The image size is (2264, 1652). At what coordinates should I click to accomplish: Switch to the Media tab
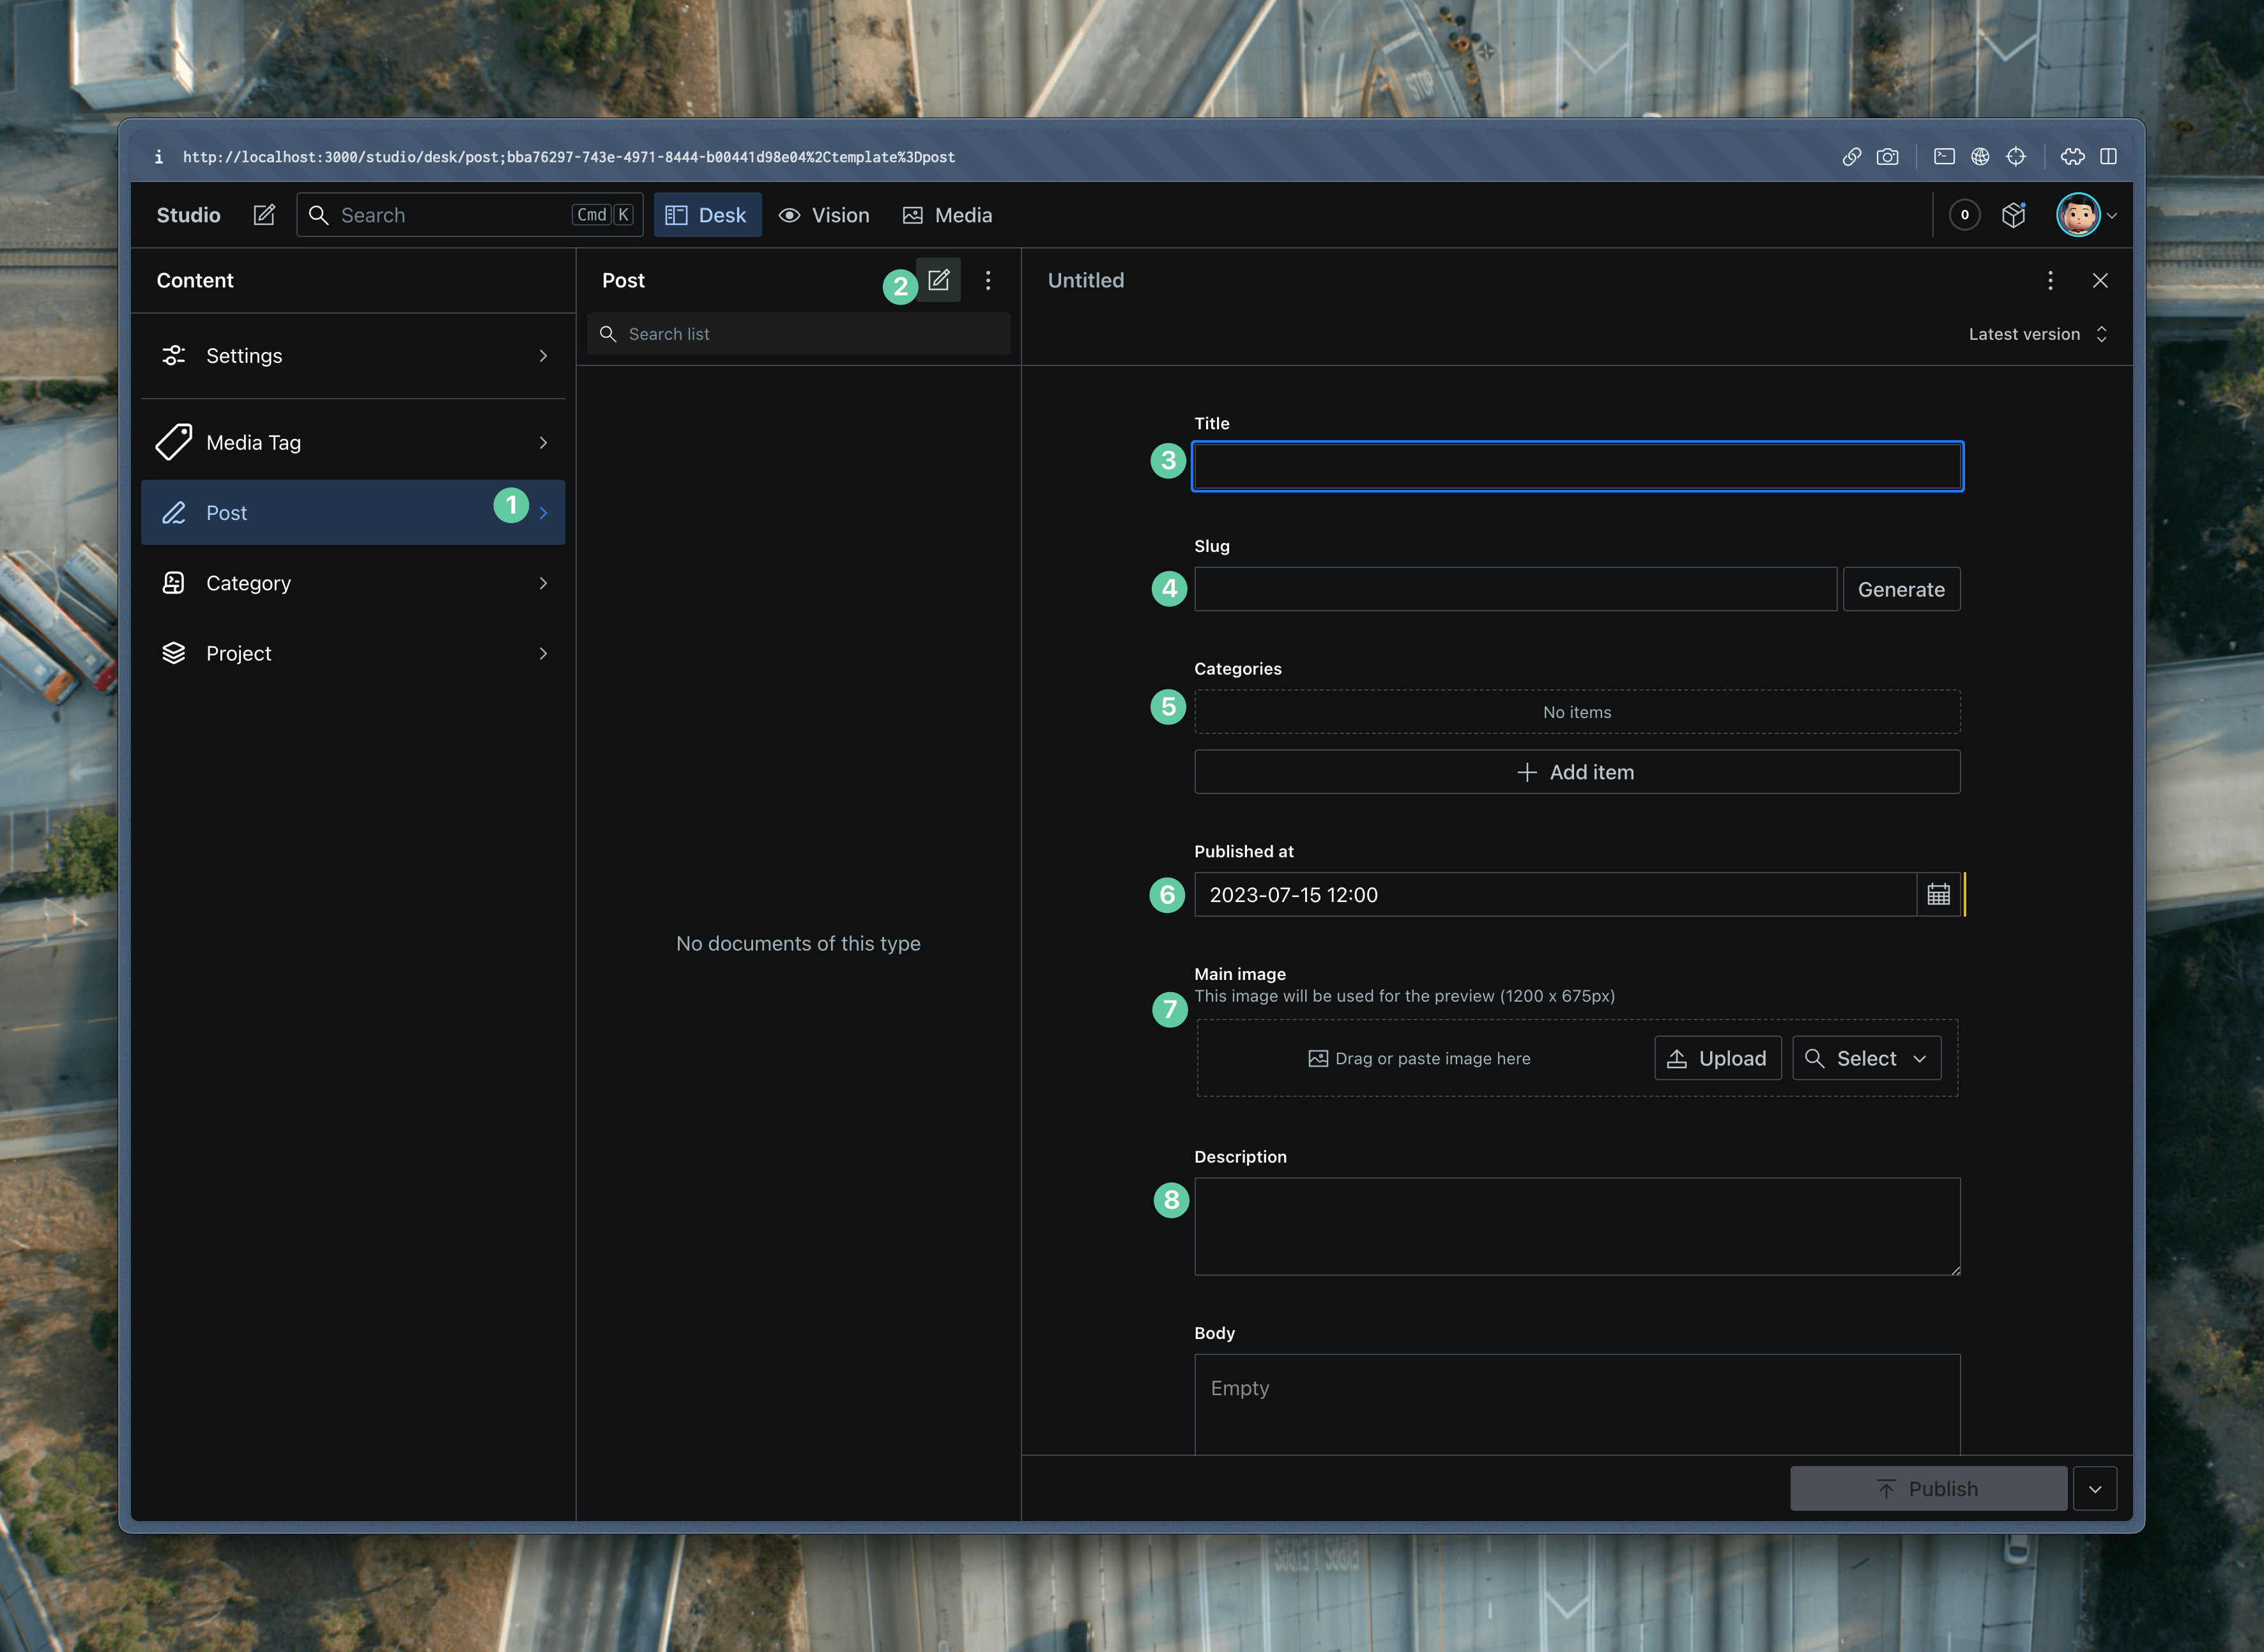click(x=947, y=215)
